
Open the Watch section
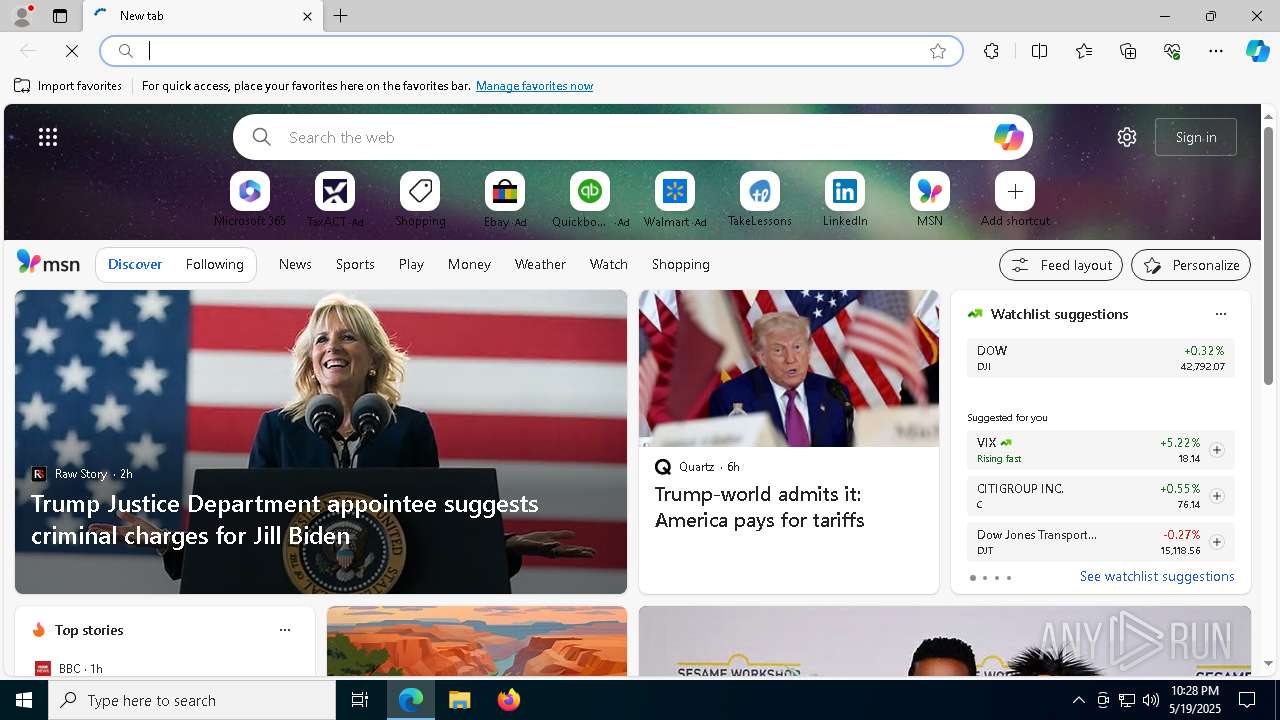tap(608, 264)
